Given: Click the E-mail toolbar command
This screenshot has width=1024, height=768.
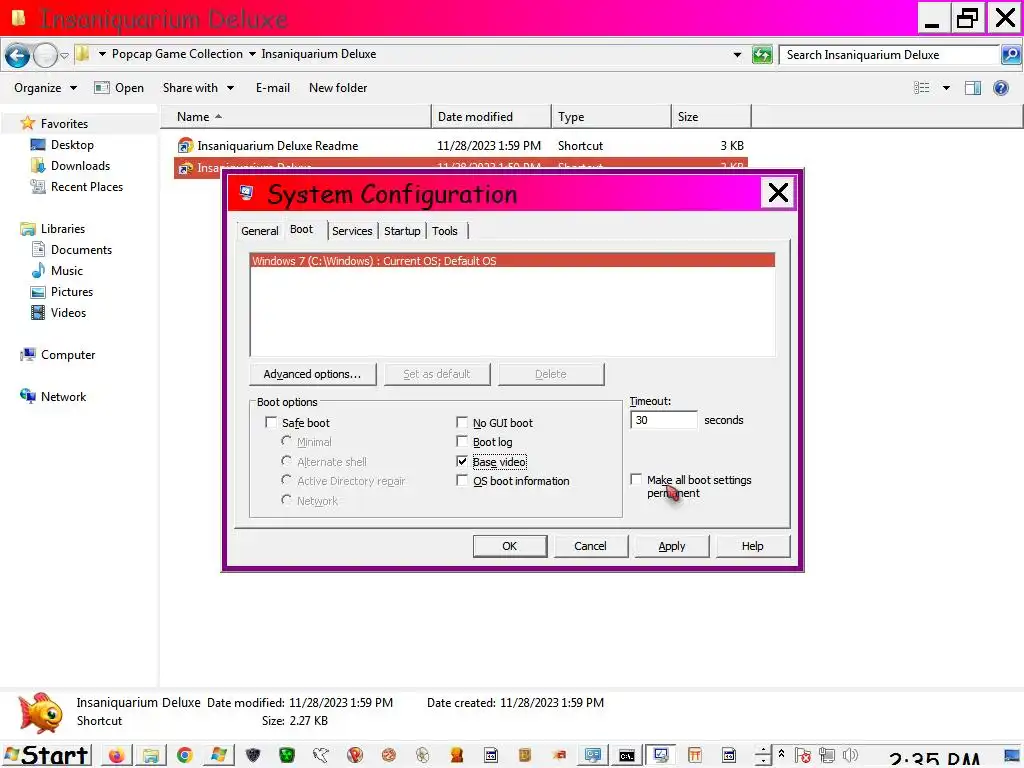Looking at the screenshot, I should (x=272, y=88).
